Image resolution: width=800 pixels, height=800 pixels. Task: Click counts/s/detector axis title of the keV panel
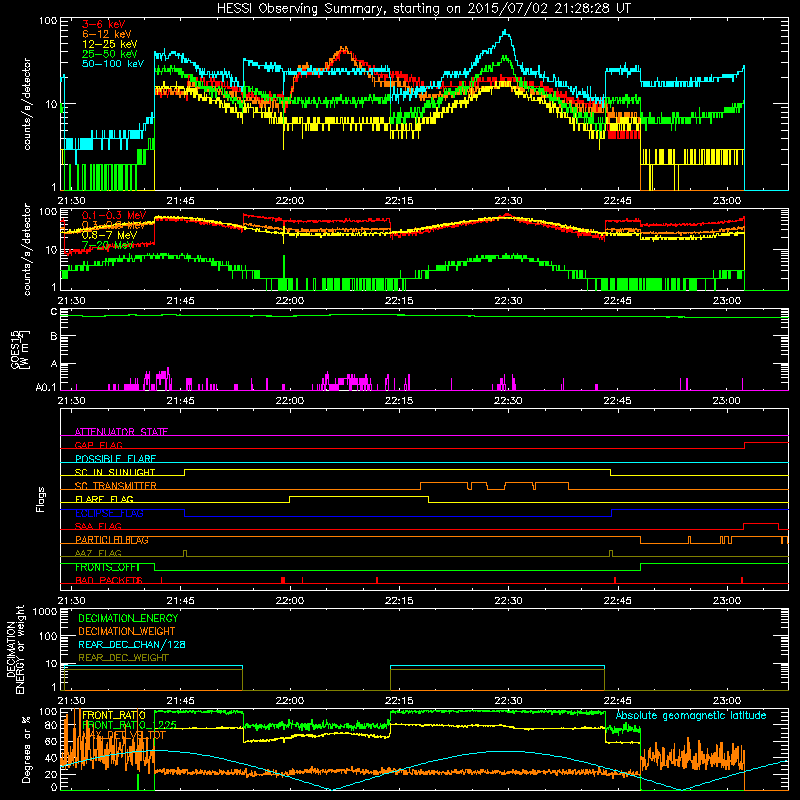(x=27, y=104)
